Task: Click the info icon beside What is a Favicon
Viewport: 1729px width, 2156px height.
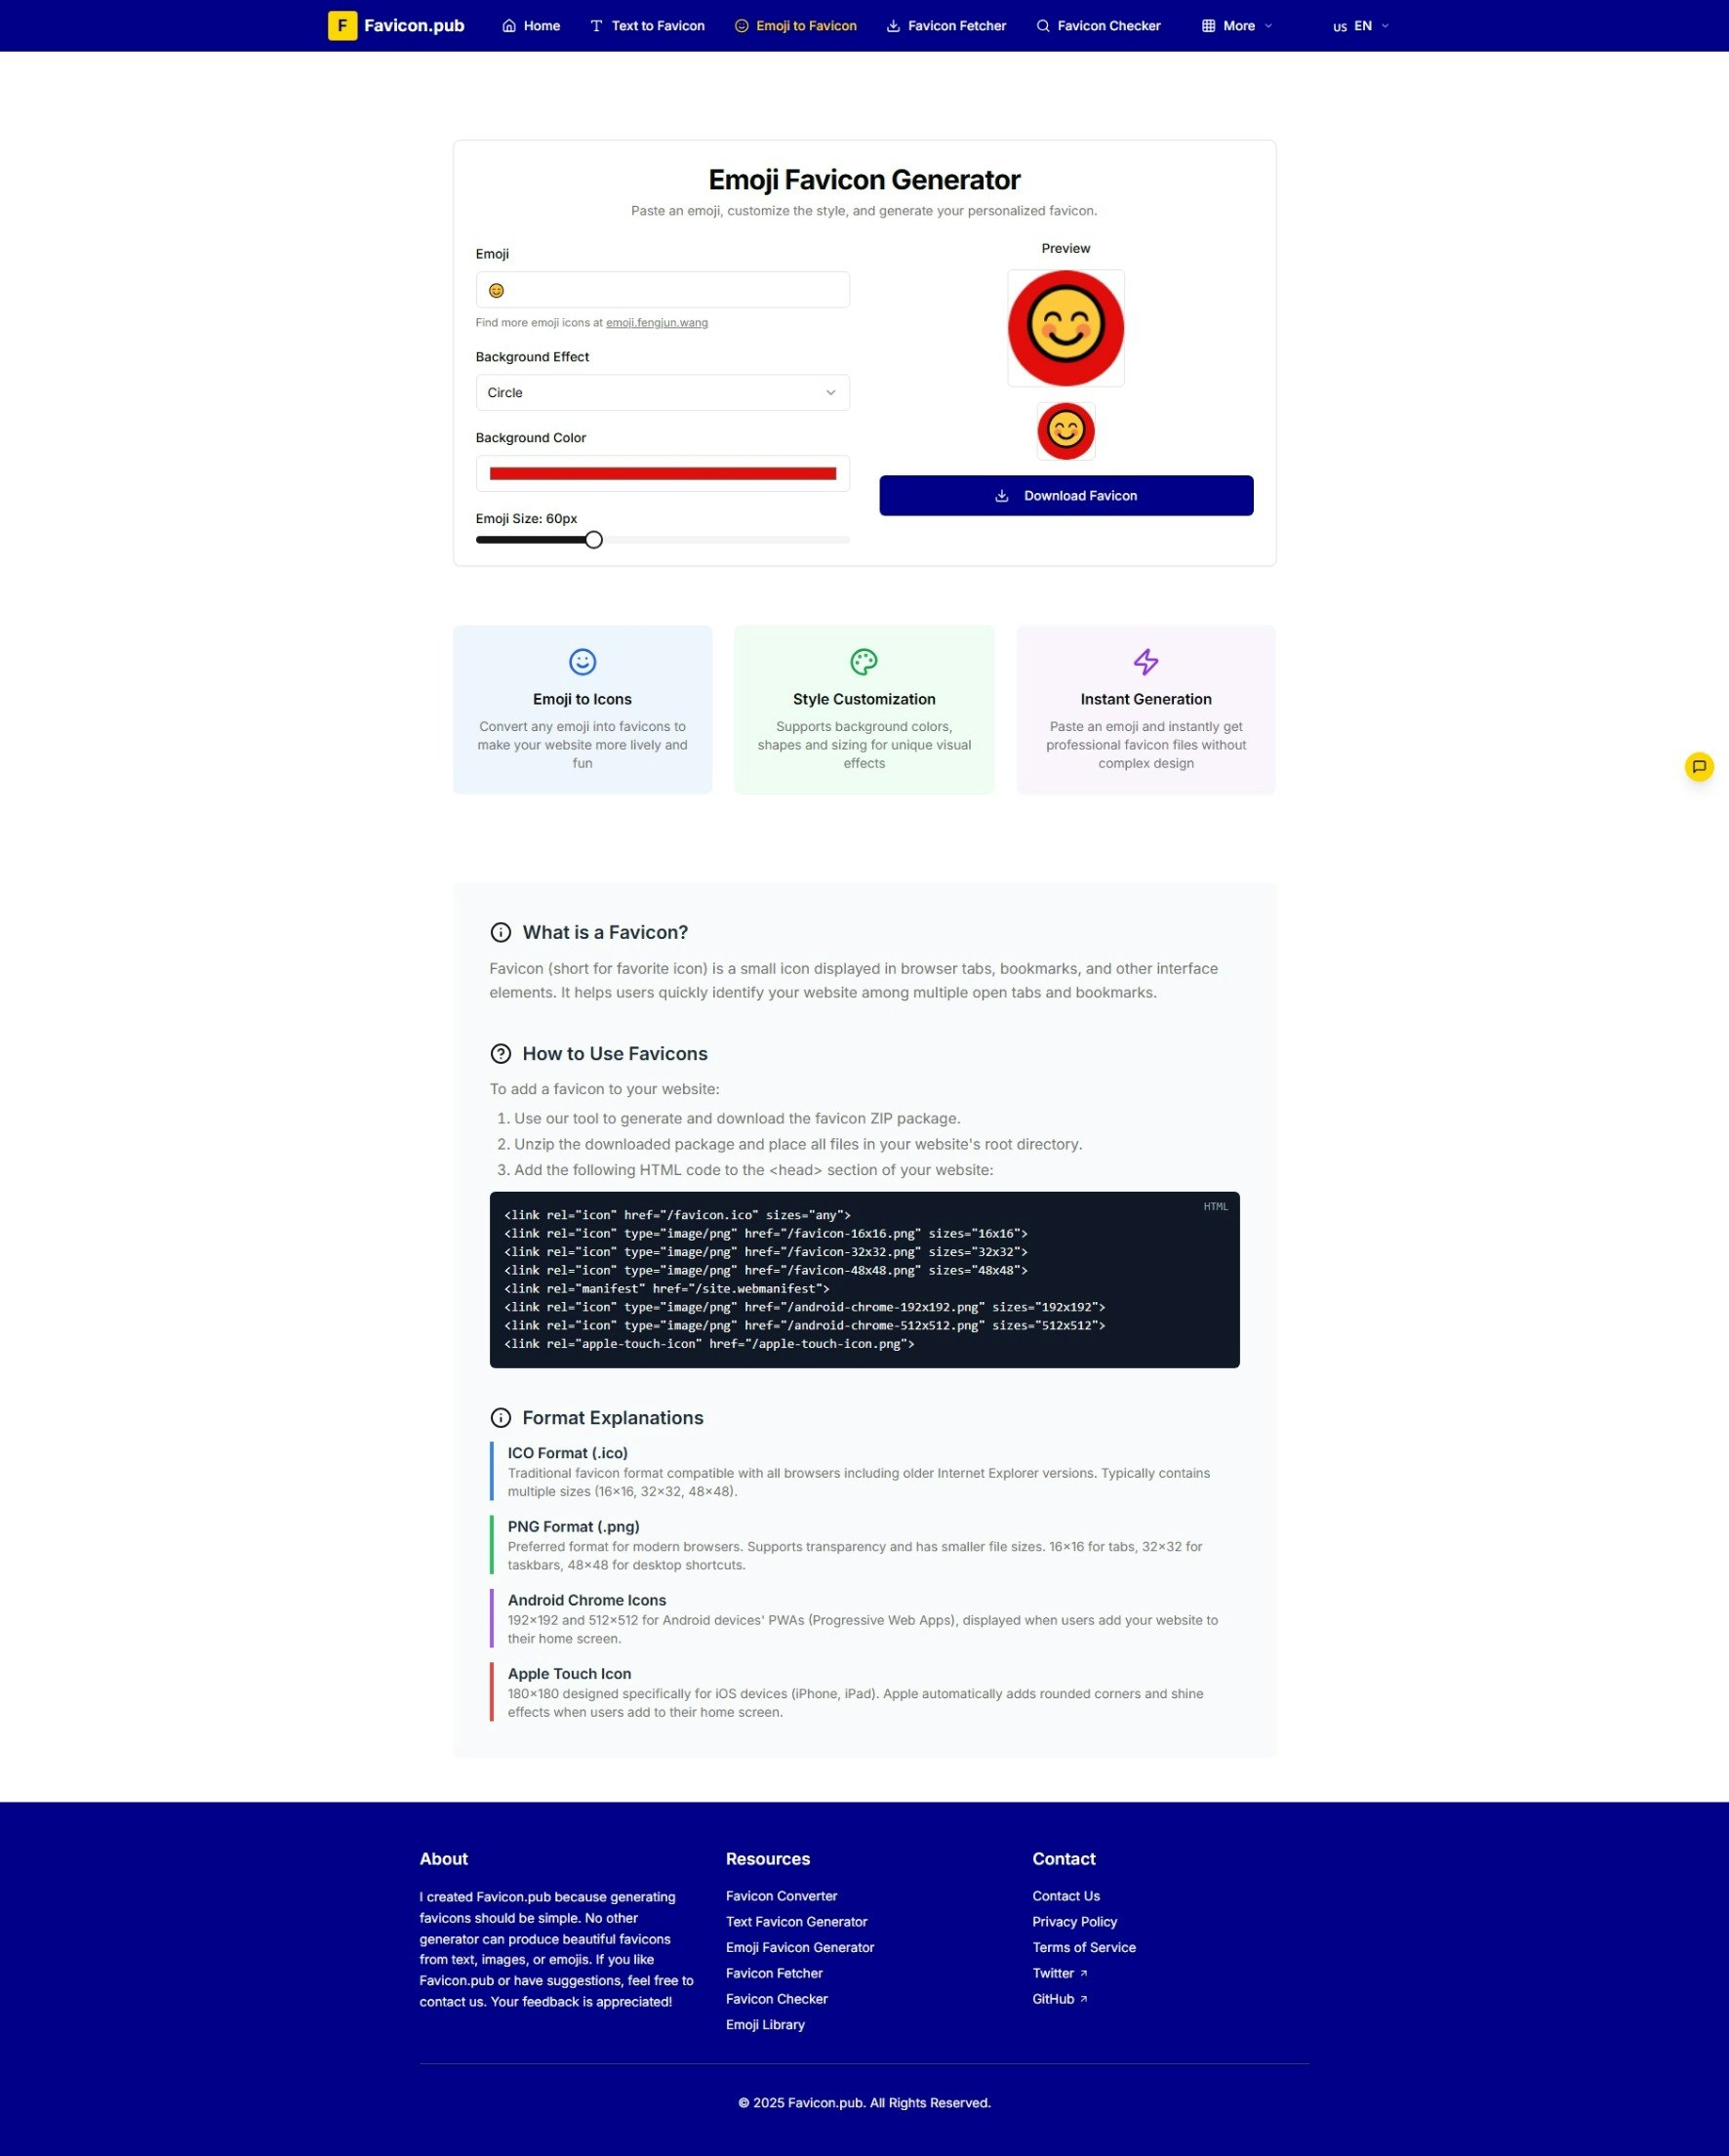Action: coord(500,932)
